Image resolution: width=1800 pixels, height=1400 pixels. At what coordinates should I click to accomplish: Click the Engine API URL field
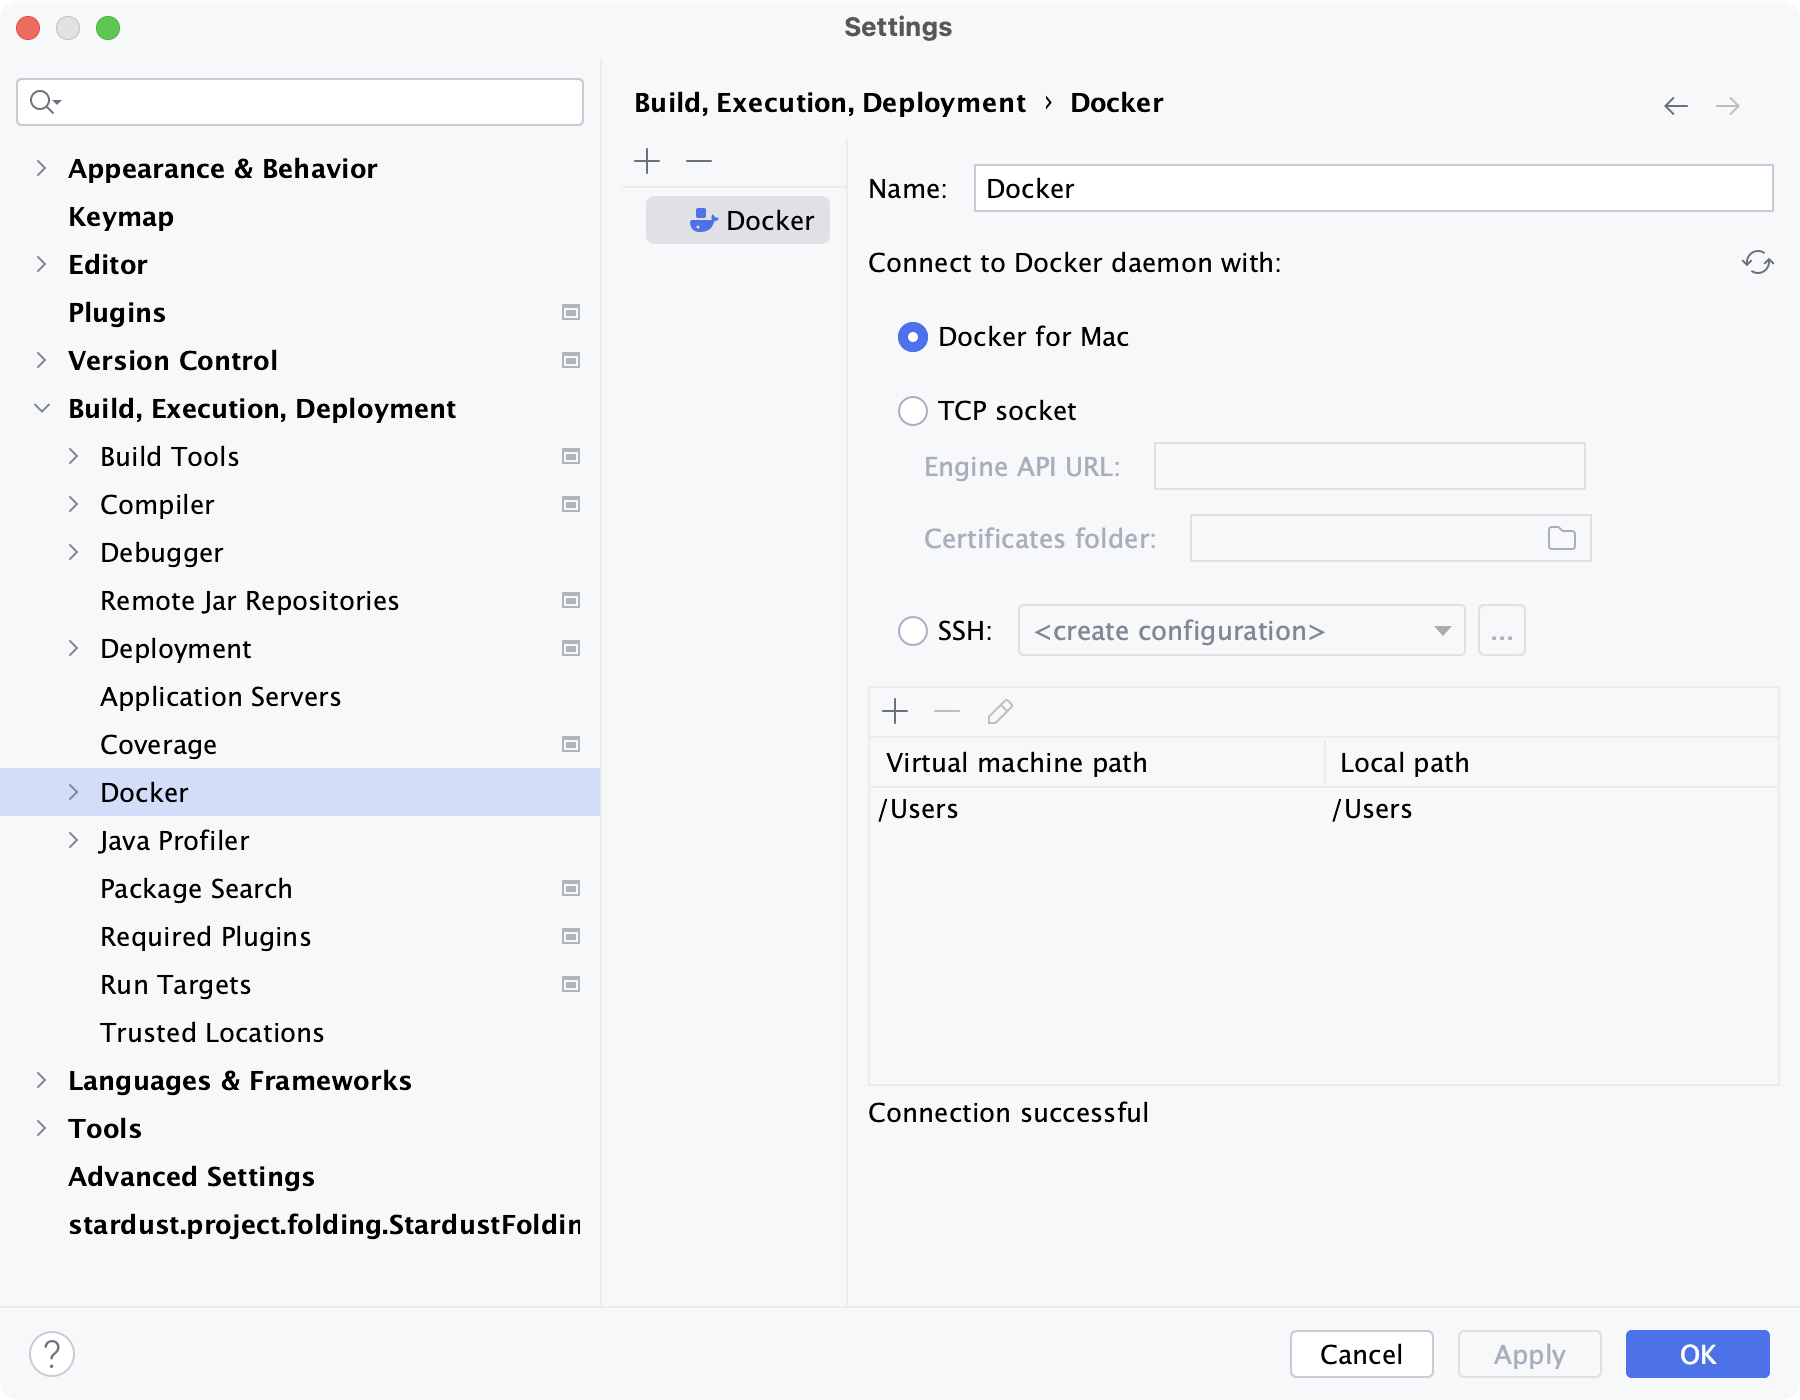point(1369,466)
